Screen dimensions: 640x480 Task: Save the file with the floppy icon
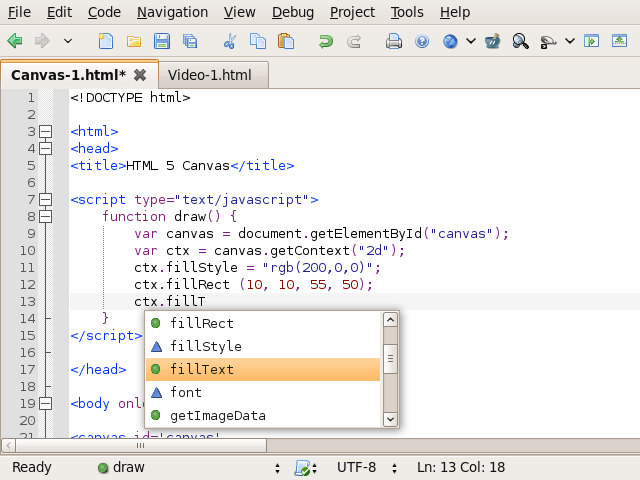162,41
